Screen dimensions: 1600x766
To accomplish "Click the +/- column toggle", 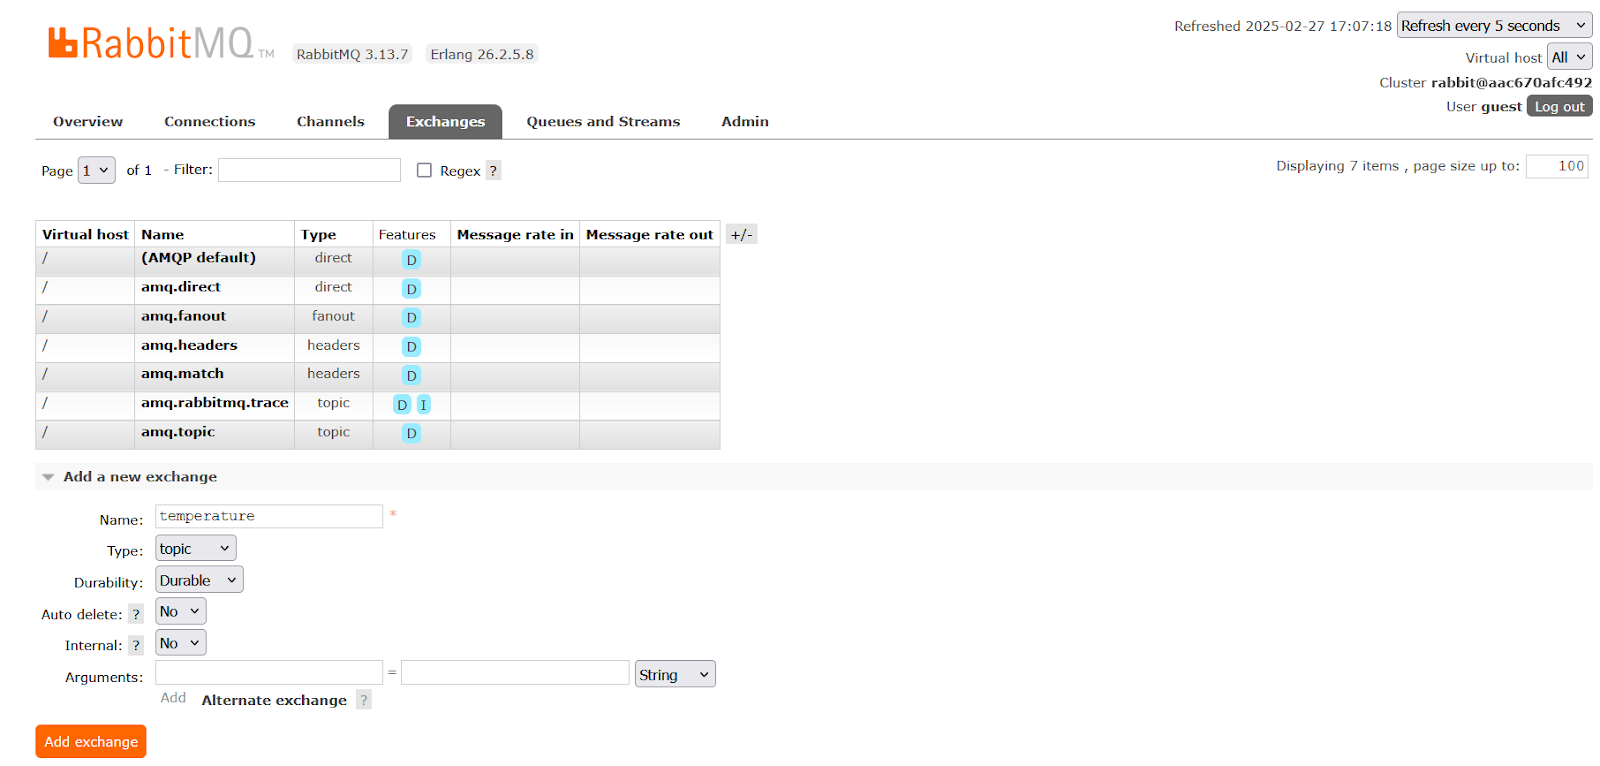I will coord(741,235).
